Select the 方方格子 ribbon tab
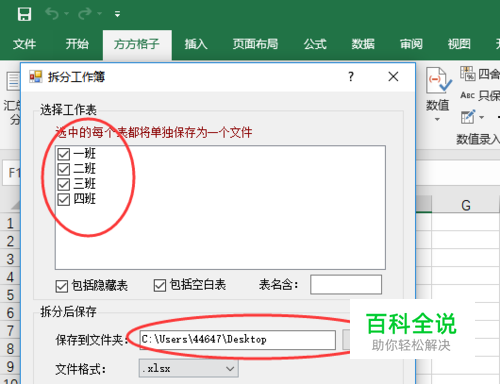 137,44
